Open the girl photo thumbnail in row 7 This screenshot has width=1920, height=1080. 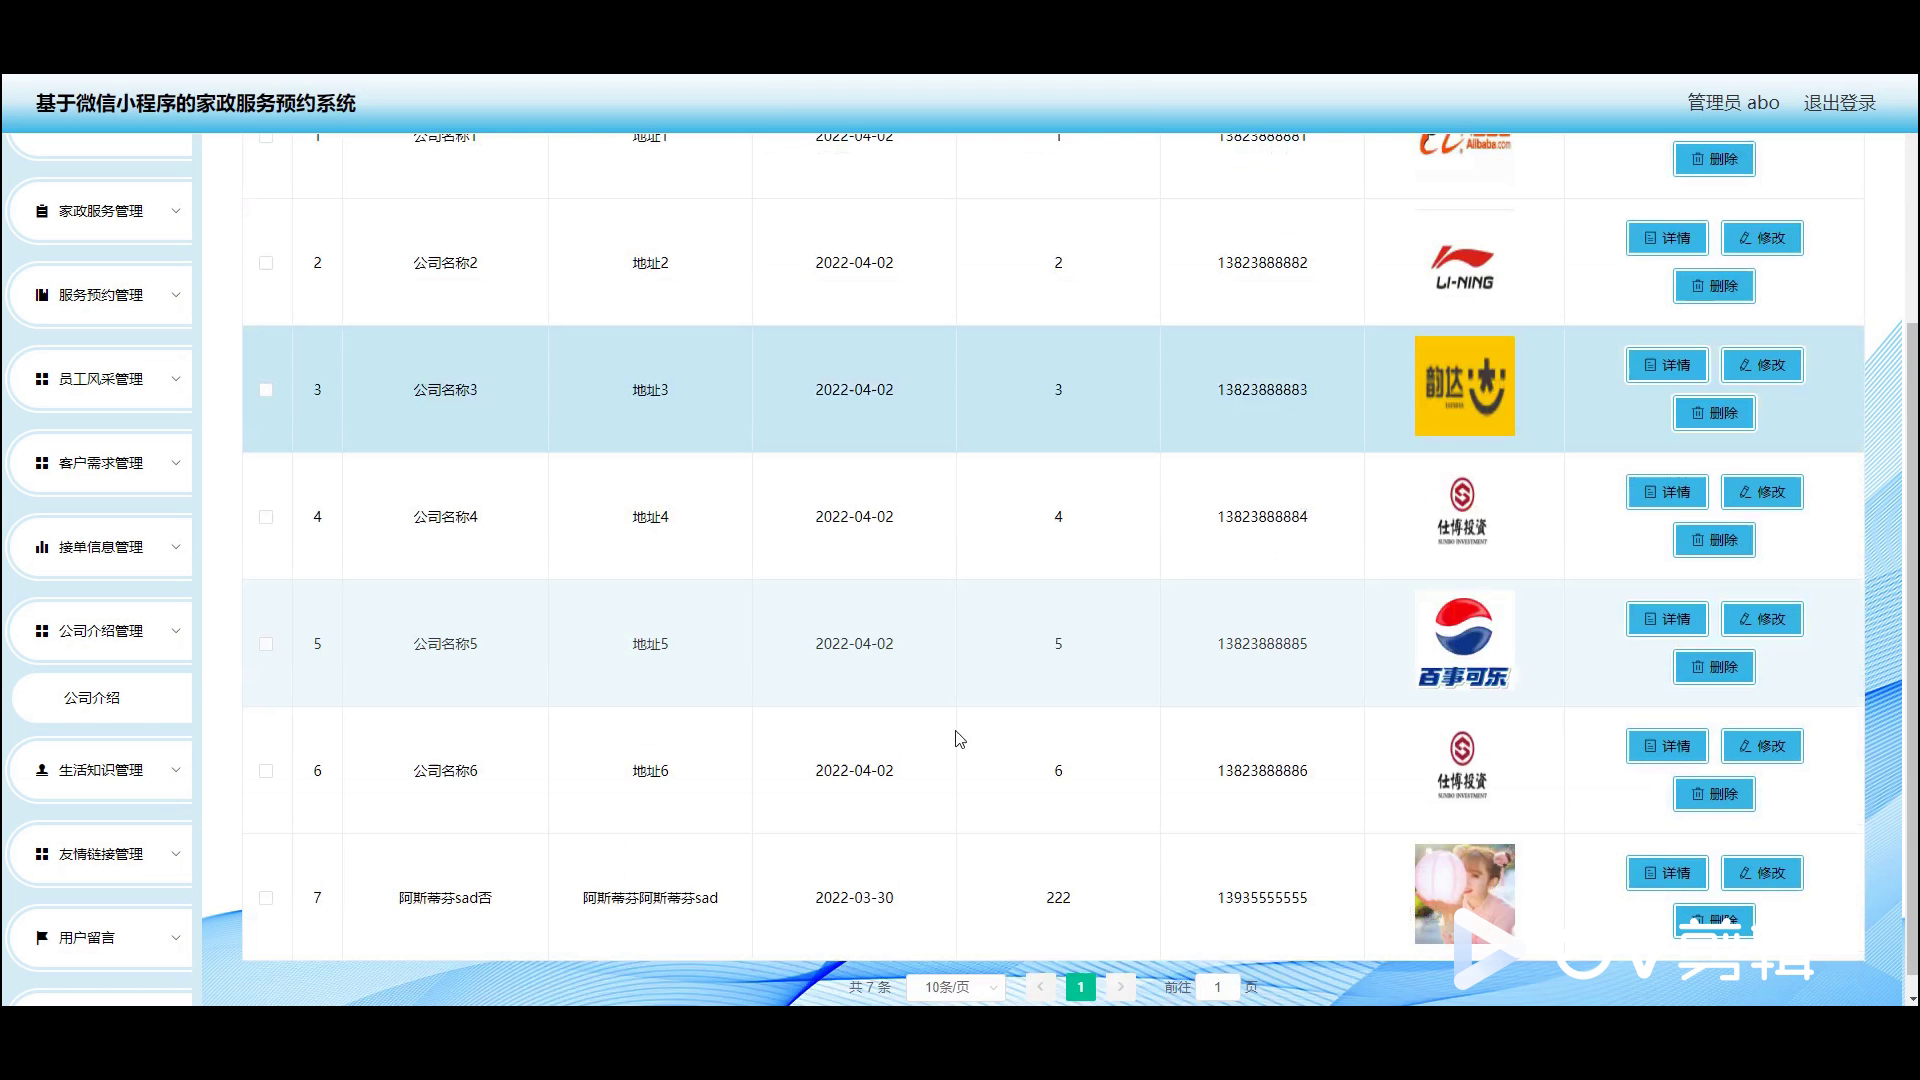(x=1464, y=894)
